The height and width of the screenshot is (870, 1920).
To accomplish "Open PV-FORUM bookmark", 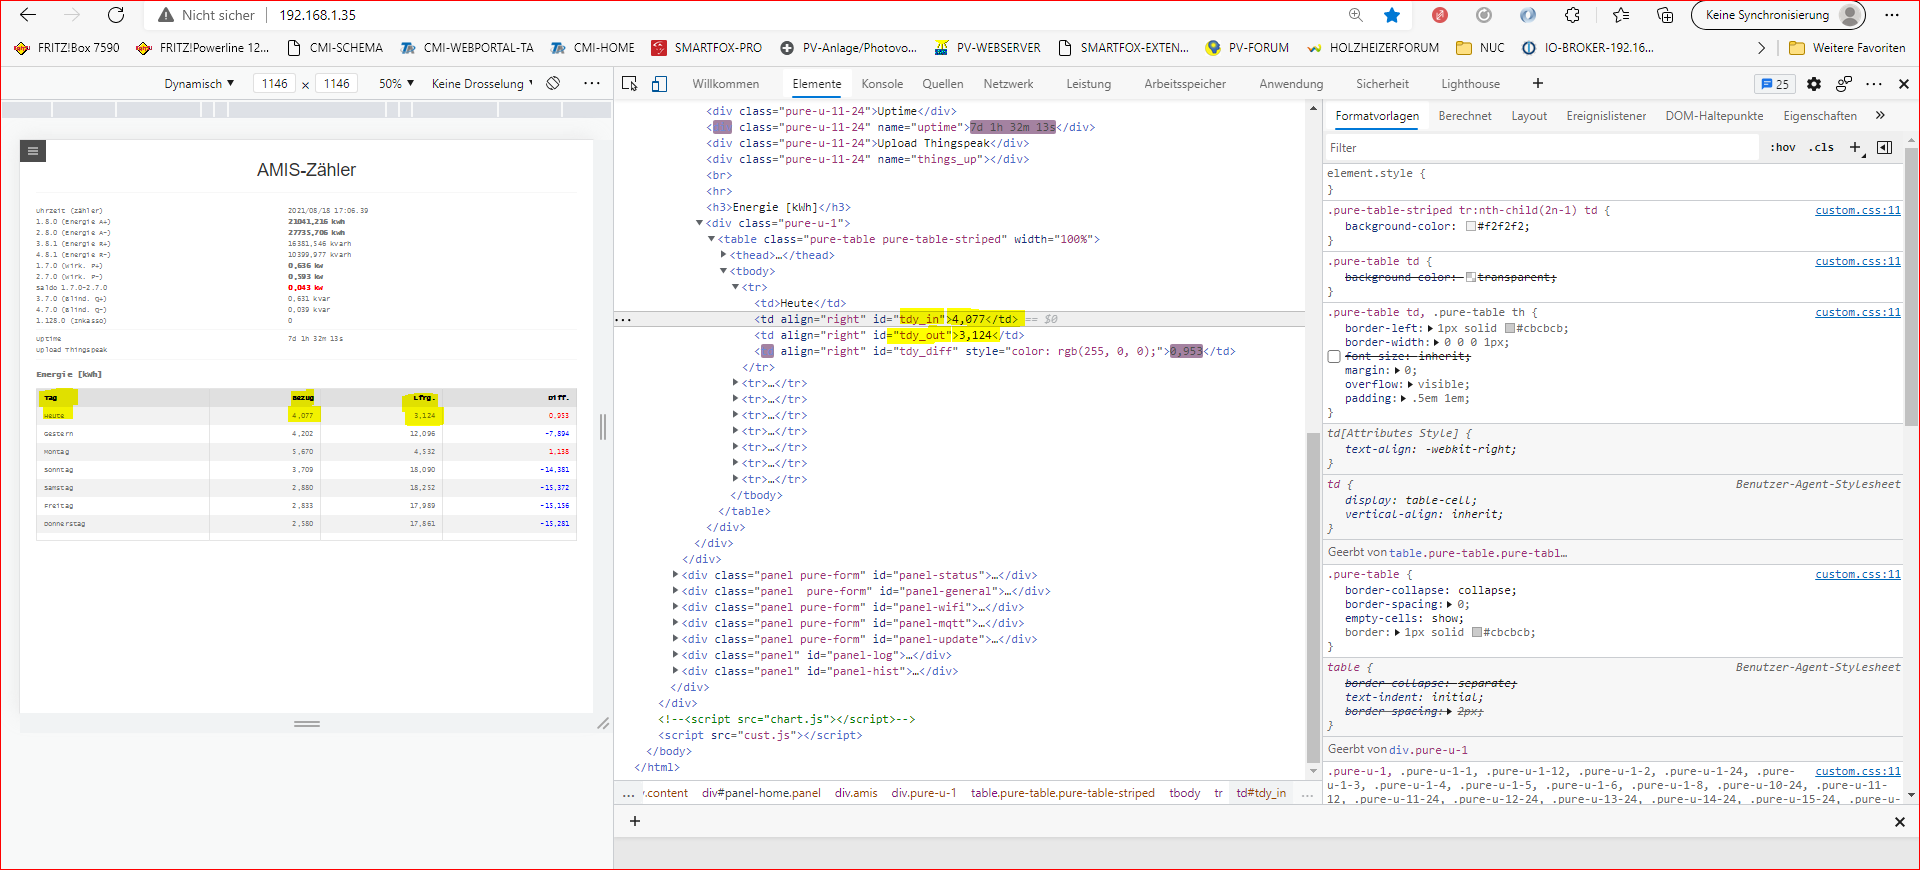I will tap(1248, 48).
